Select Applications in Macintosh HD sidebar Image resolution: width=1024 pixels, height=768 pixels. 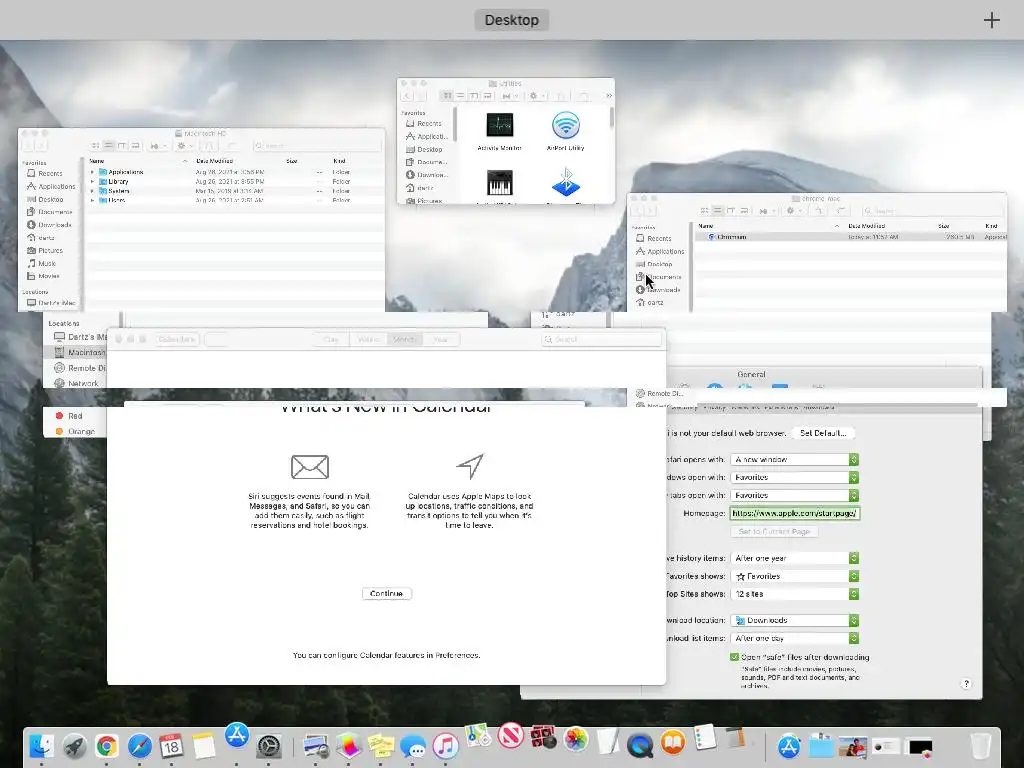point(51,187)
